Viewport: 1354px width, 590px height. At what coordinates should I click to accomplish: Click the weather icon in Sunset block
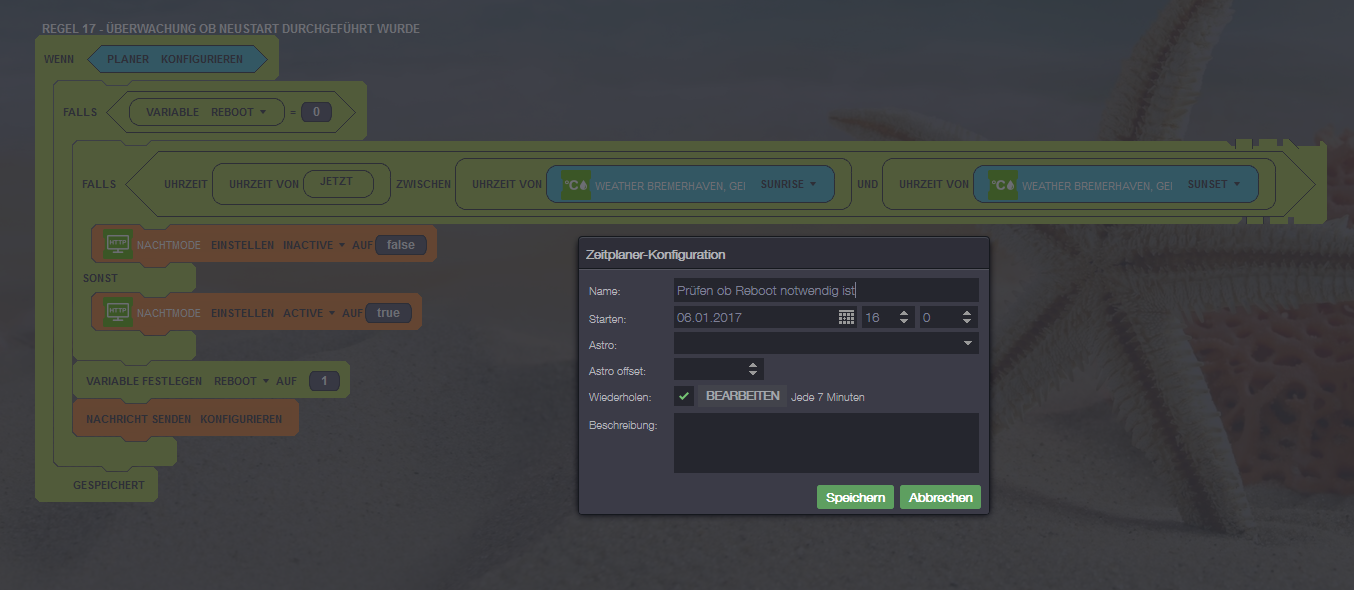[1002, 185]
